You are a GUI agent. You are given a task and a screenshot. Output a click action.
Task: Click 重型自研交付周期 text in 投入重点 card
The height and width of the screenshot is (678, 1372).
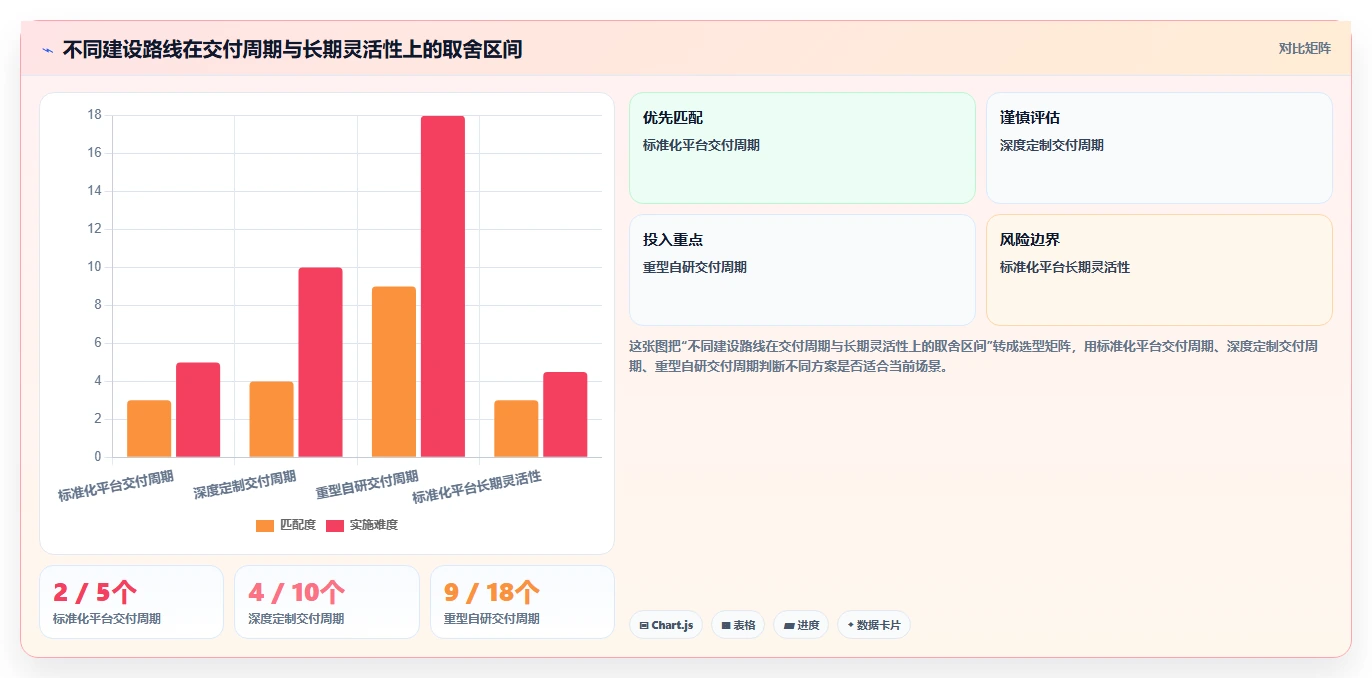[695, 267]
